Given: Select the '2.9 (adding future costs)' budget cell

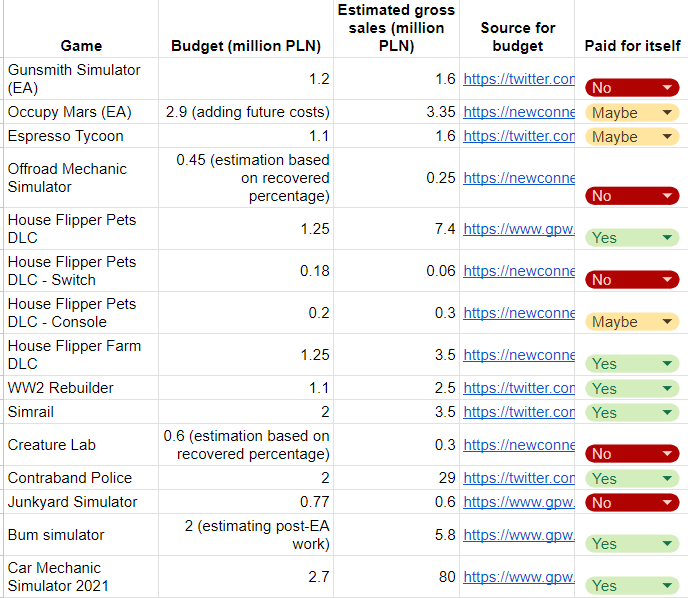Looking at the screenshot, I should pyautogui.click(x=246, y=112).
